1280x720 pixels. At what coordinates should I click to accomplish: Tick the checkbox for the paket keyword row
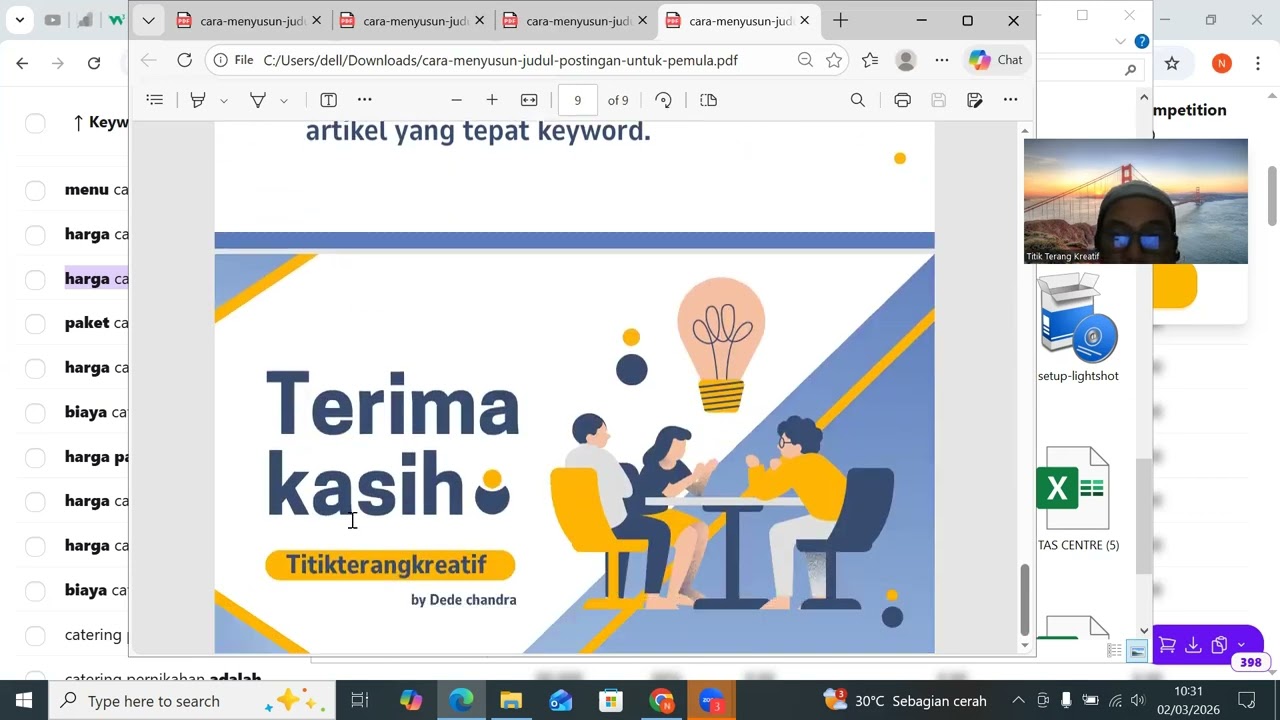(x=35, y=323)
